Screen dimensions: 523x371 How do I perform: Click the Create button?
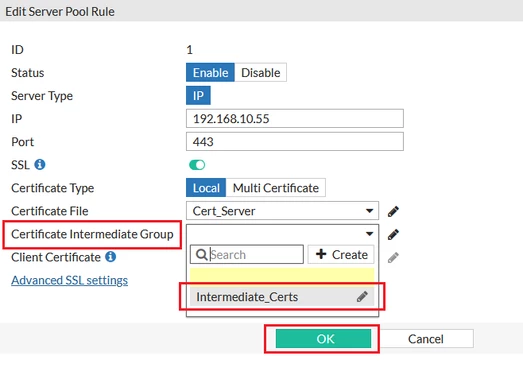341,255
